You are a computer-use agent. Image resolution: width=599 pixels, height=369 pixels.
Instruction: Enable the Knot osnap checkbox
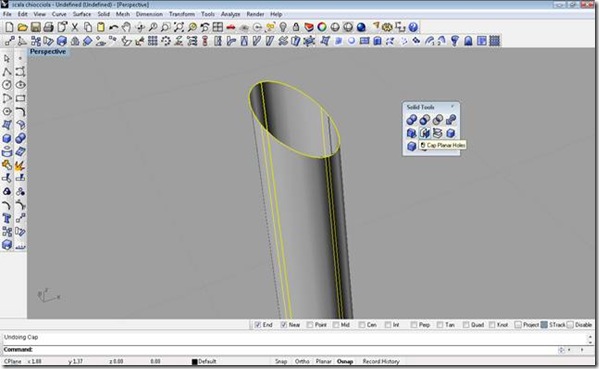coord(492,325)
